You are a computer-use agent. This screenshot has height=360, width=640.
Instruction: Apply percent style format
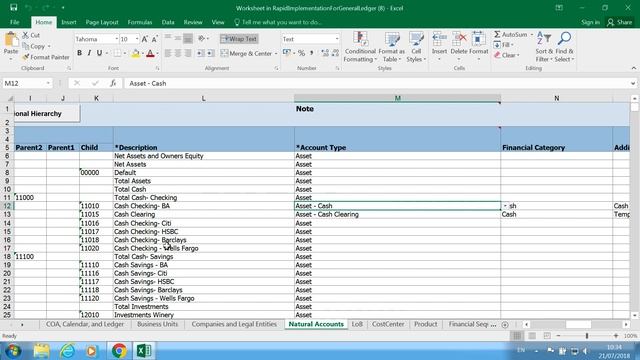tap(301, 53)
